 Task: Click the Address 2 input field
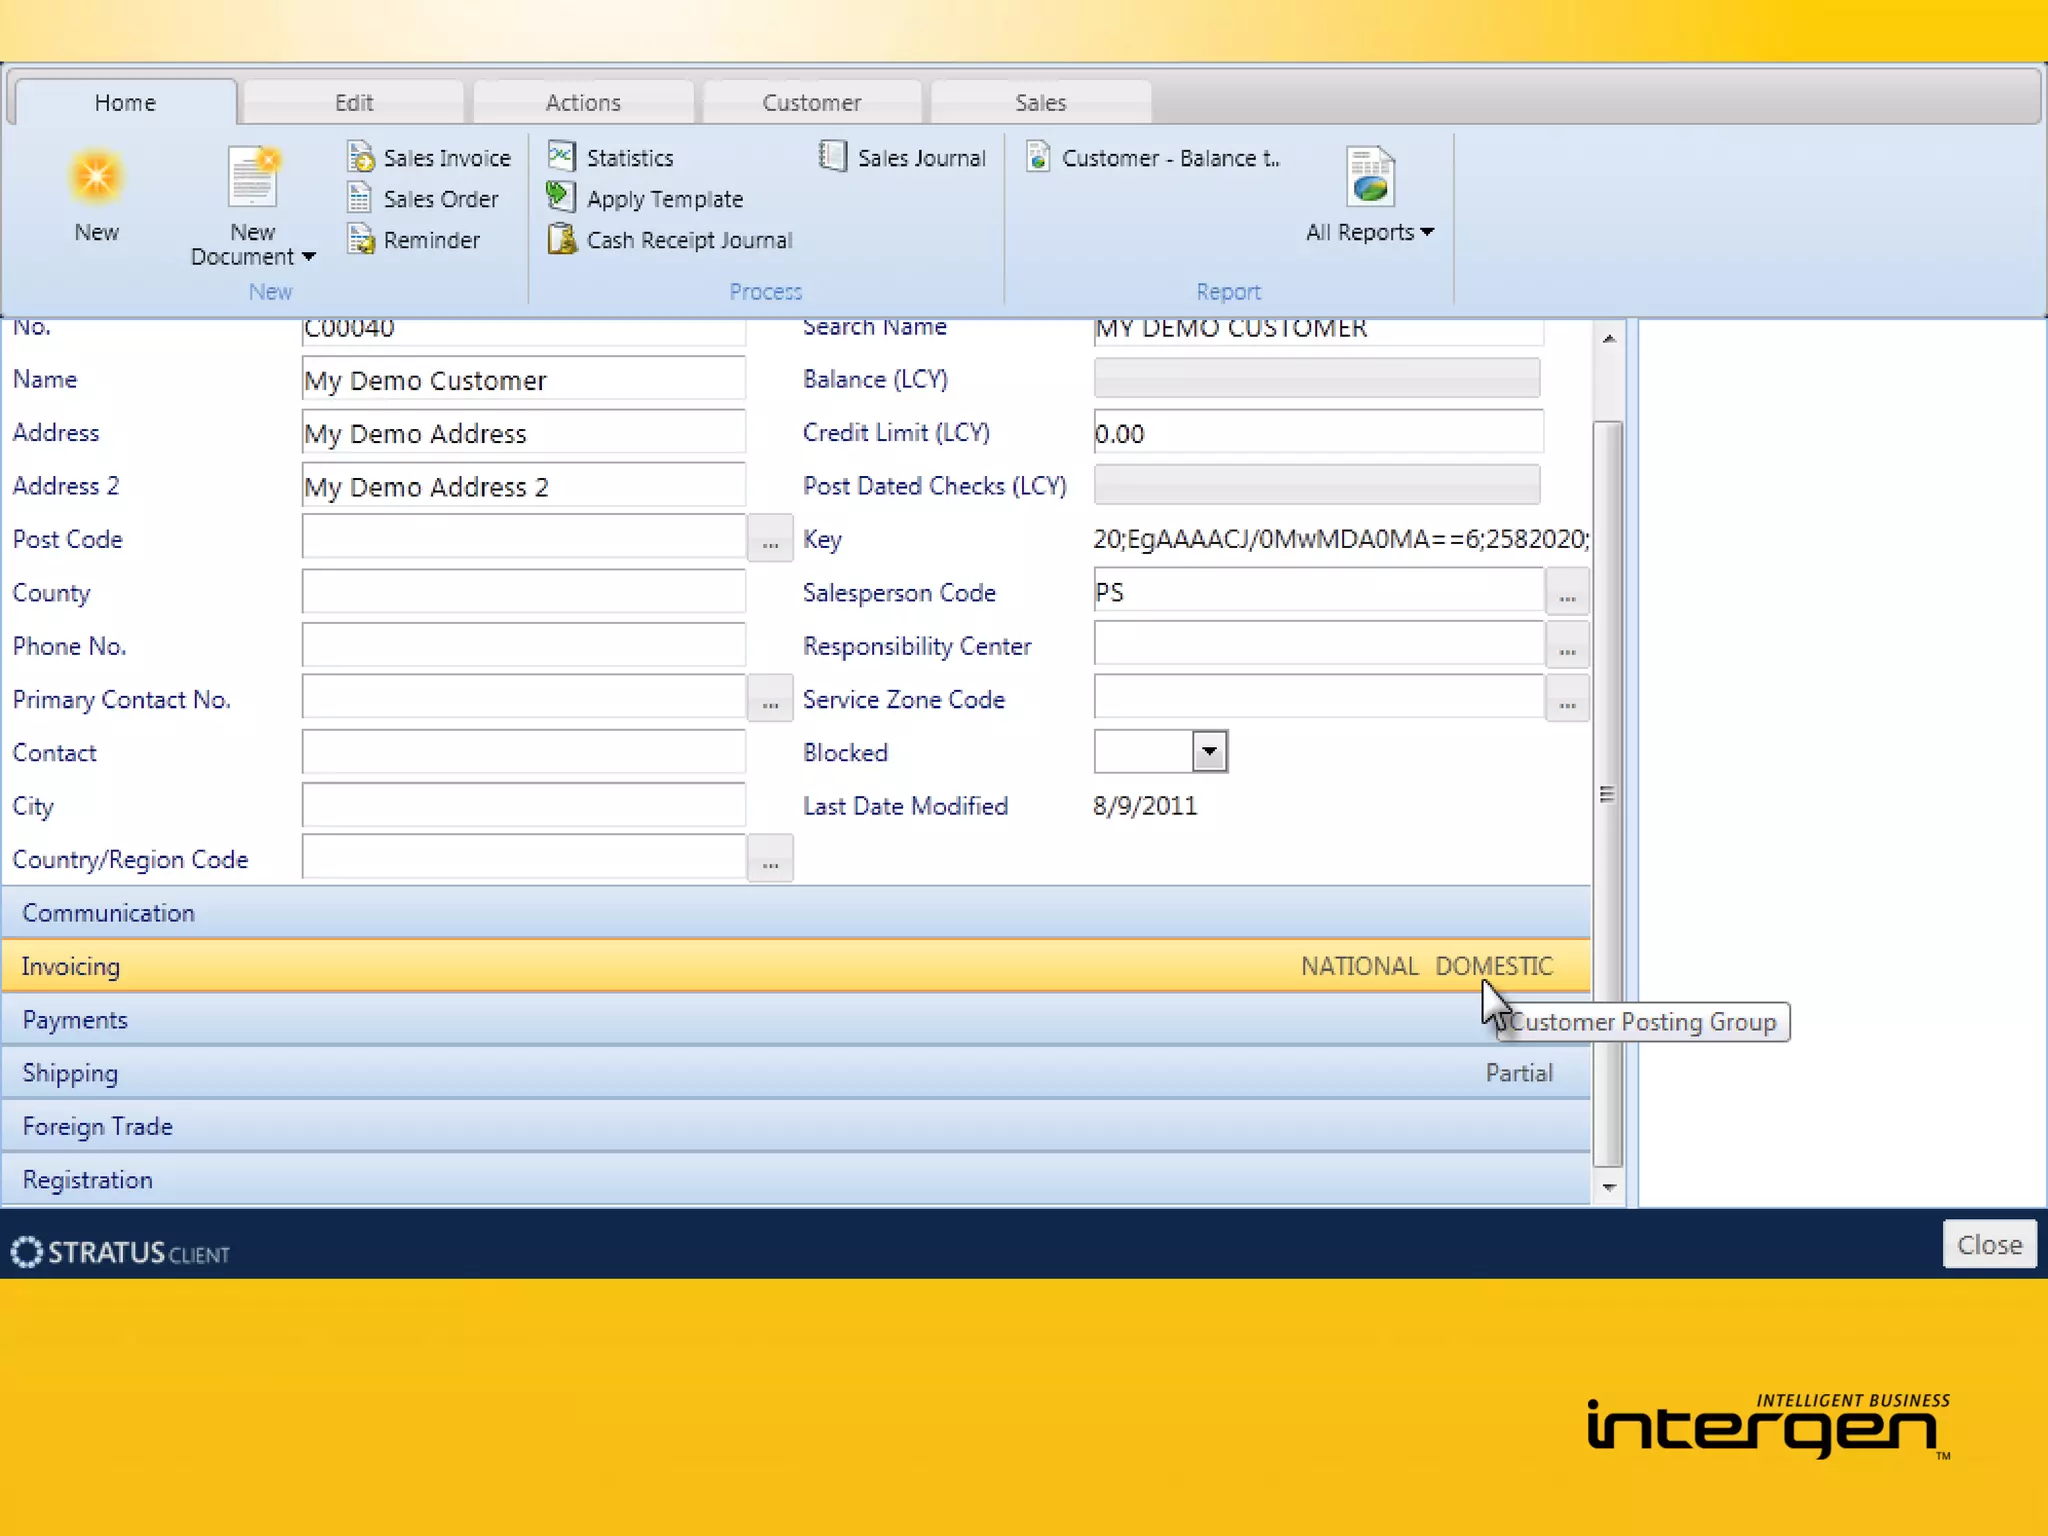pos(523,486)
